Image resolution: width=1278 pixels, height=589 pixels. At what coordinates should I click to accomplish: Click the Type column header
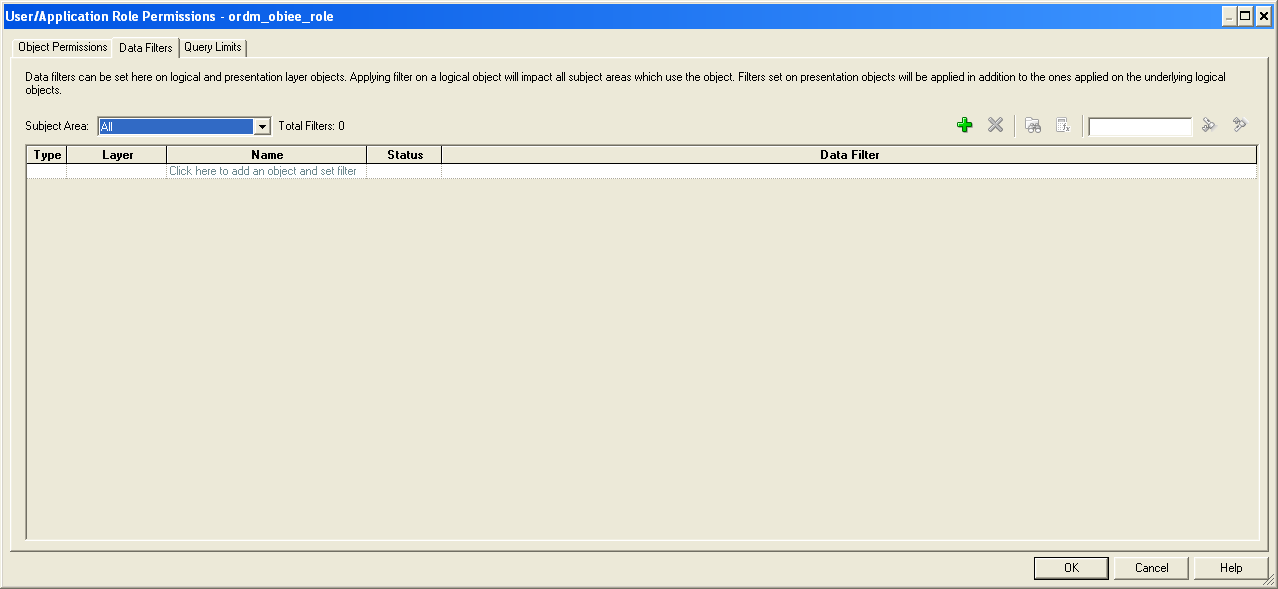[x=47, y=155]
